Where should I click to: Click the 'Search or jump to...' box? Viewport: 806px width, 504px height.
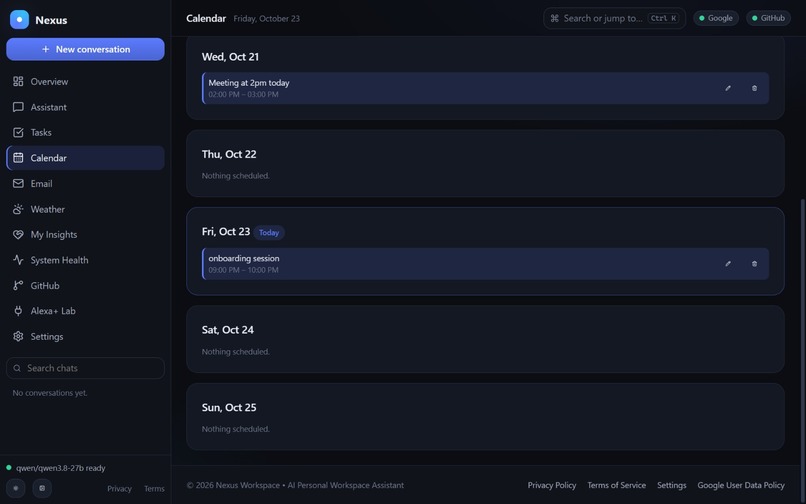pyautogui.click(x=614, y=19)
